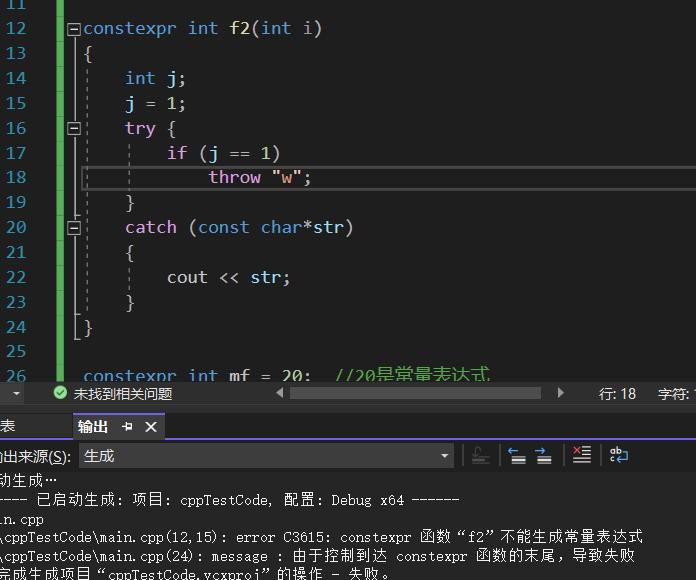Toggle word wrap in the output window
This screenshot has height=580, width=696.
pos(619,456)
